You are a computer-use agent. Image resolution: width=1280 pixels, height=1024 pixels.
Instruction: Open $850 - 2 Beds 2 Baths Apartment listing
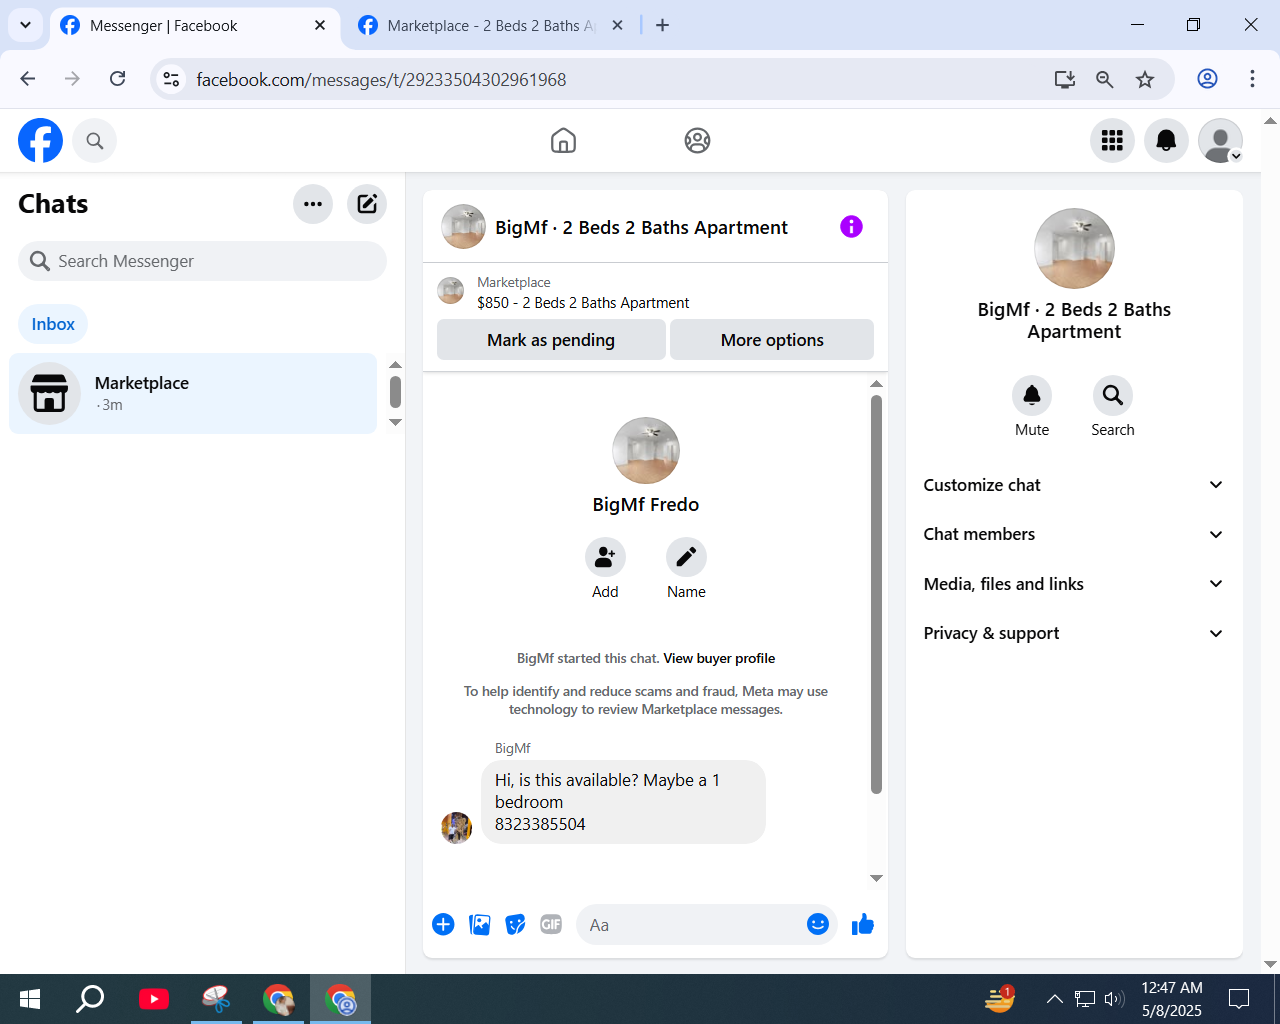583,302
